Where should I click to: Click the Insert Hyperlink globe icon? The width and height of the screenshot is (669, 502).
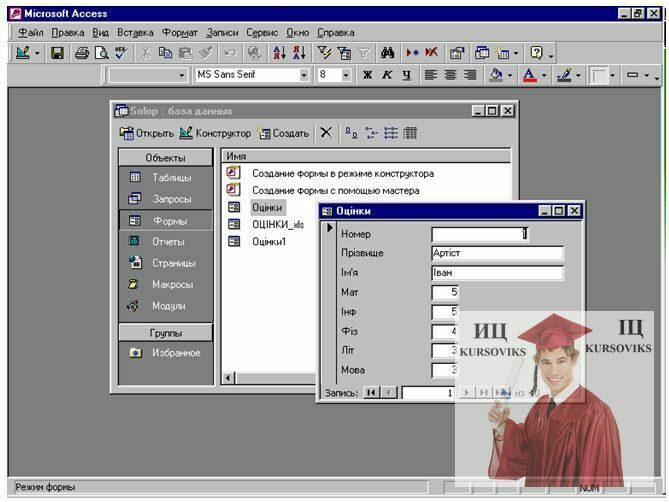tap(255, 53)
